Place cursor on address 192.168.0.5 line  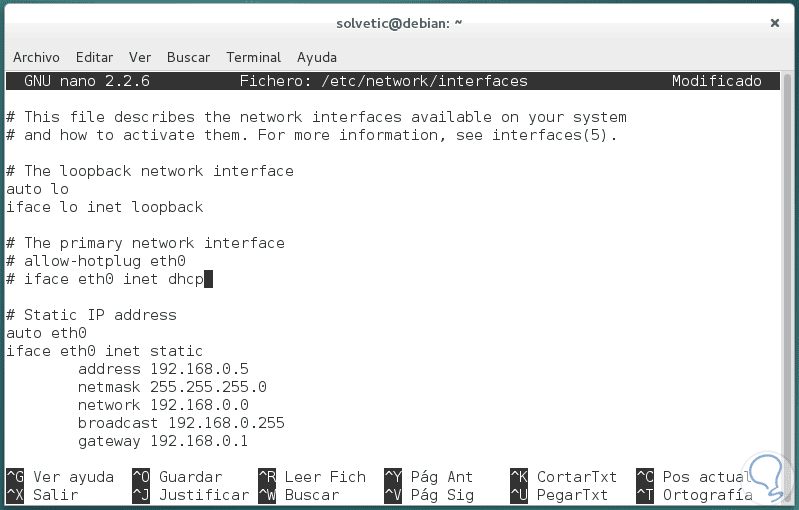163,369
